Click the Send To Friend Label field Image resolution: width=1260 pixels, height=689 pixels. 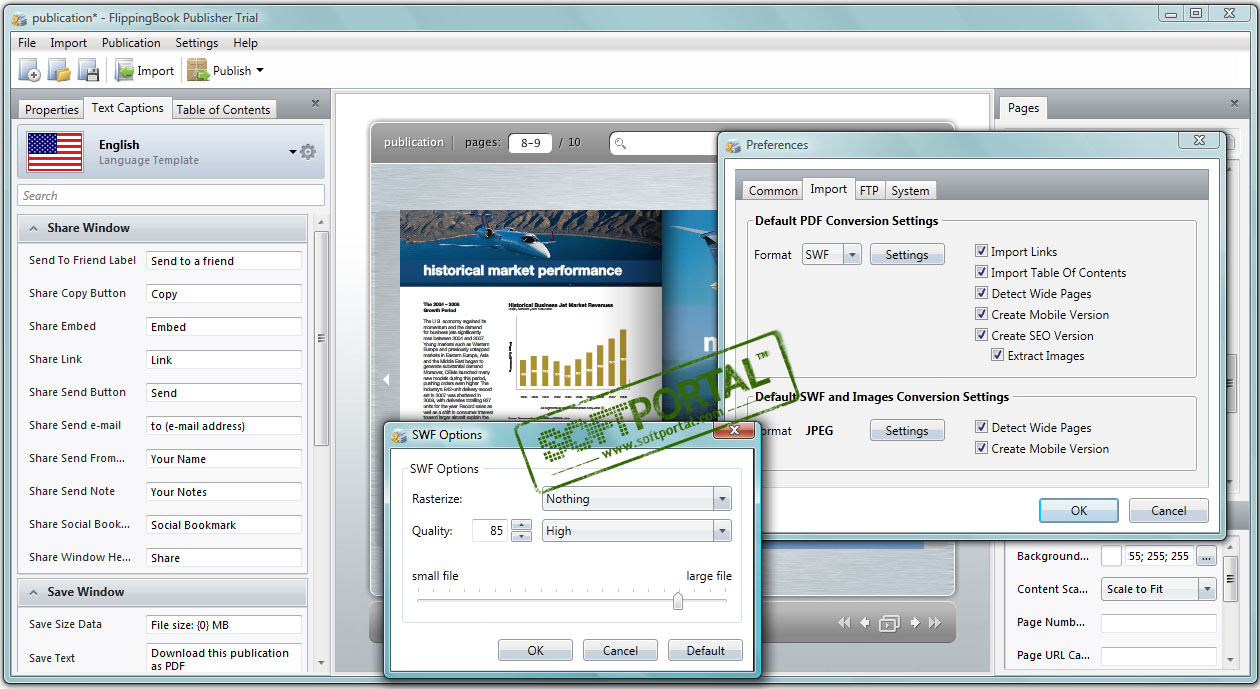[x=224, y=260]
